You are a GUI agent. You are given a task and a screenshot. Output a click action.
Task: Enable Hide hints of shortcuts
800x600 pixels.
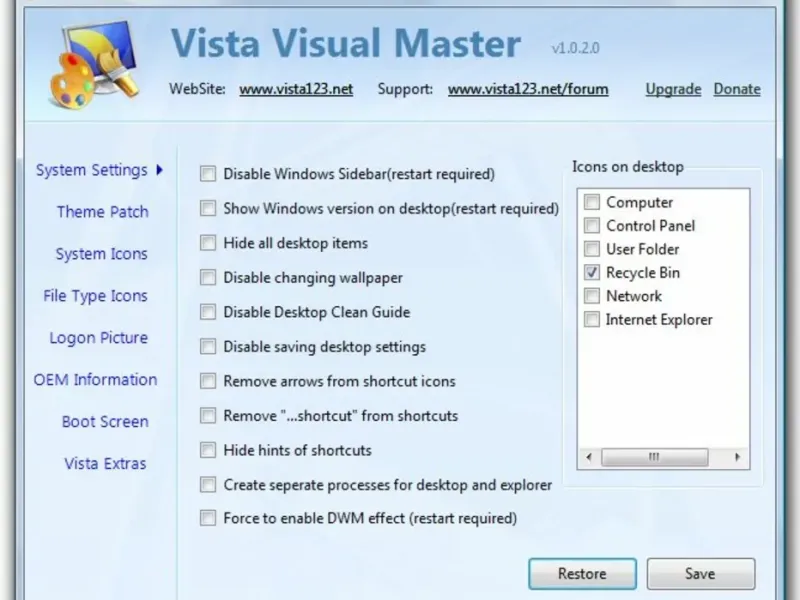click(208, 450)
